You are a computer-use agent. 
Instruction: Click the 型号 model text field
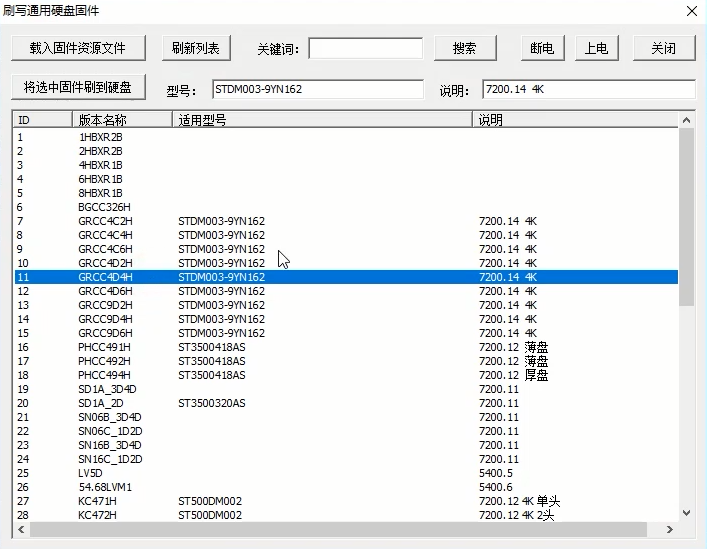coord(318,90)
